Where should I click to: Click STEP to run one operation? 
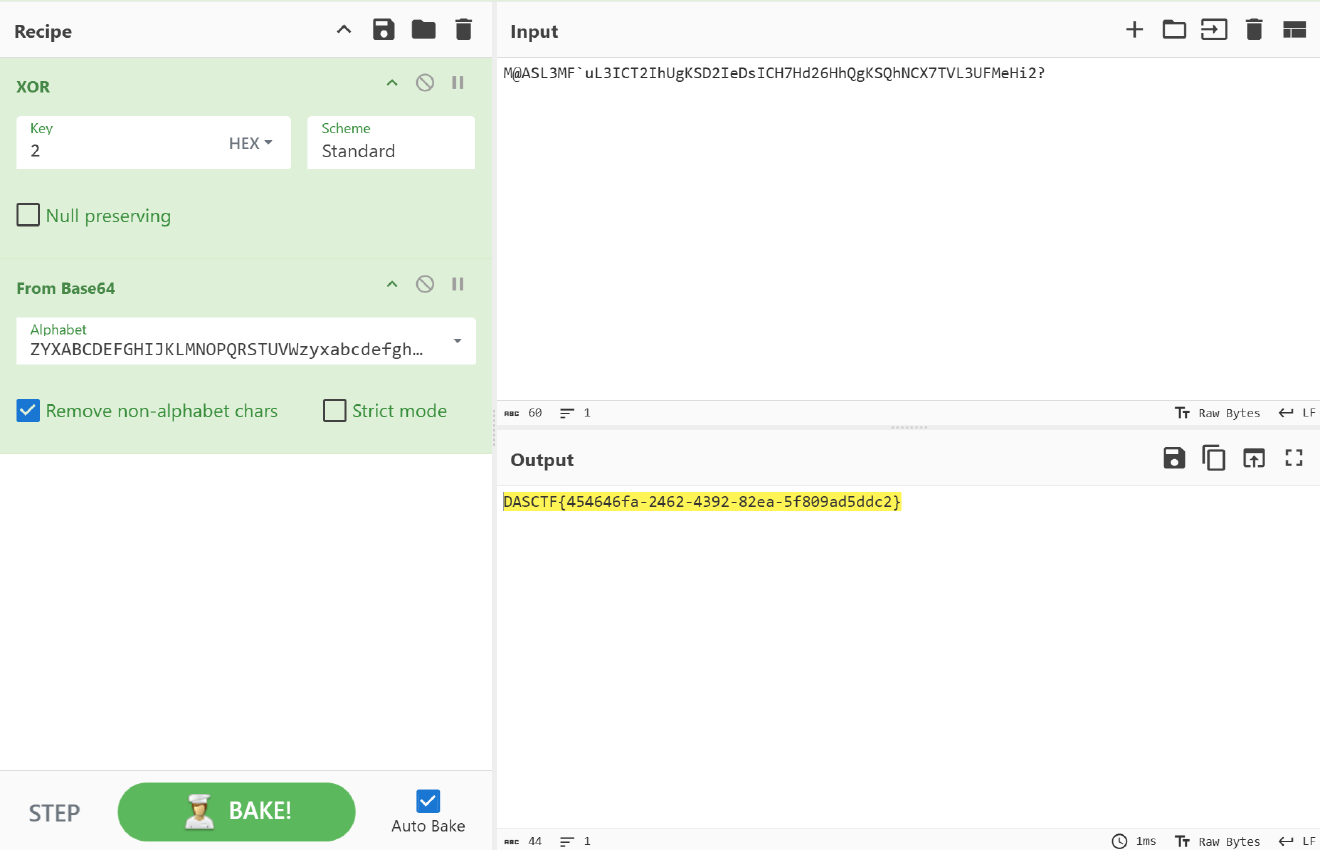click(53, 812)
